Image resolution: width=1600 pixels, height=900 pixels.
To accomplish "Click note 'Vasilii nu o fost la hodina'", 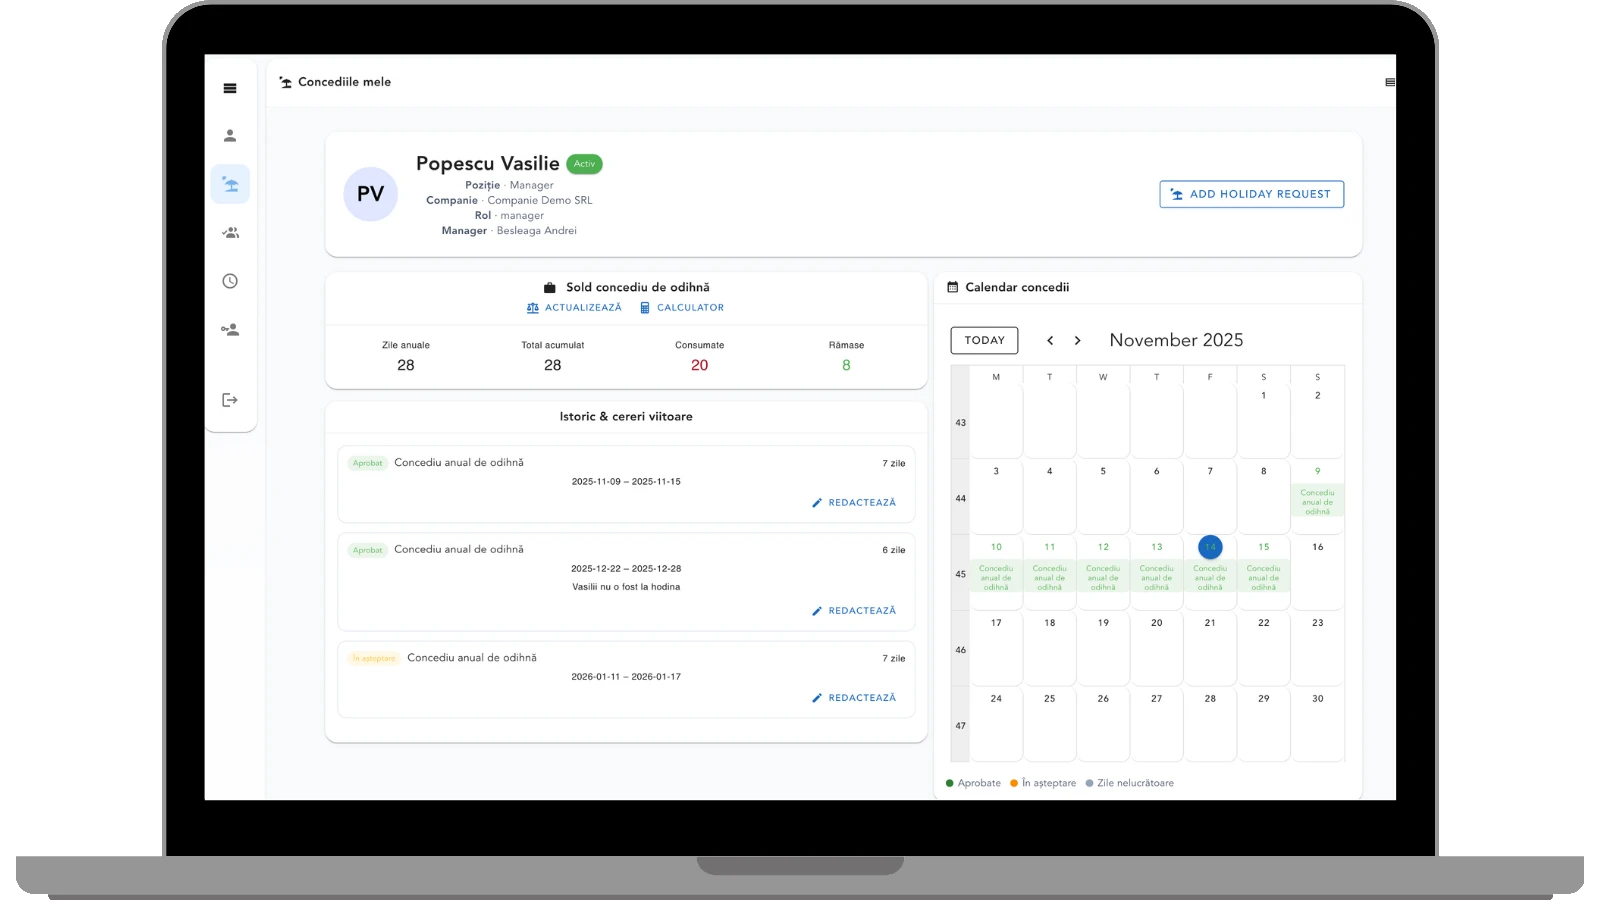I will tap(626, 587).
